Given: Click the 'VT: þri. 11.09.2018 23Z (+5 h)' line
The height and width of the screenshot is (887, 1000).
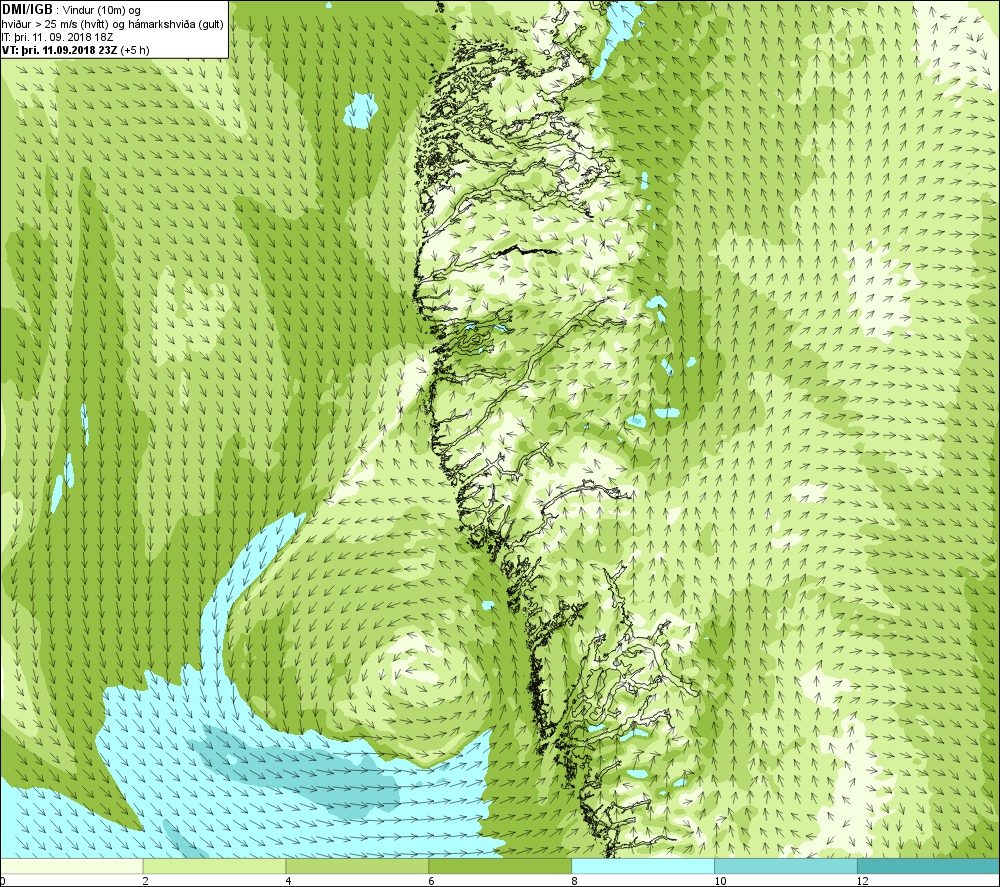Looking at the screenshot, I should [x=76, y=50].
